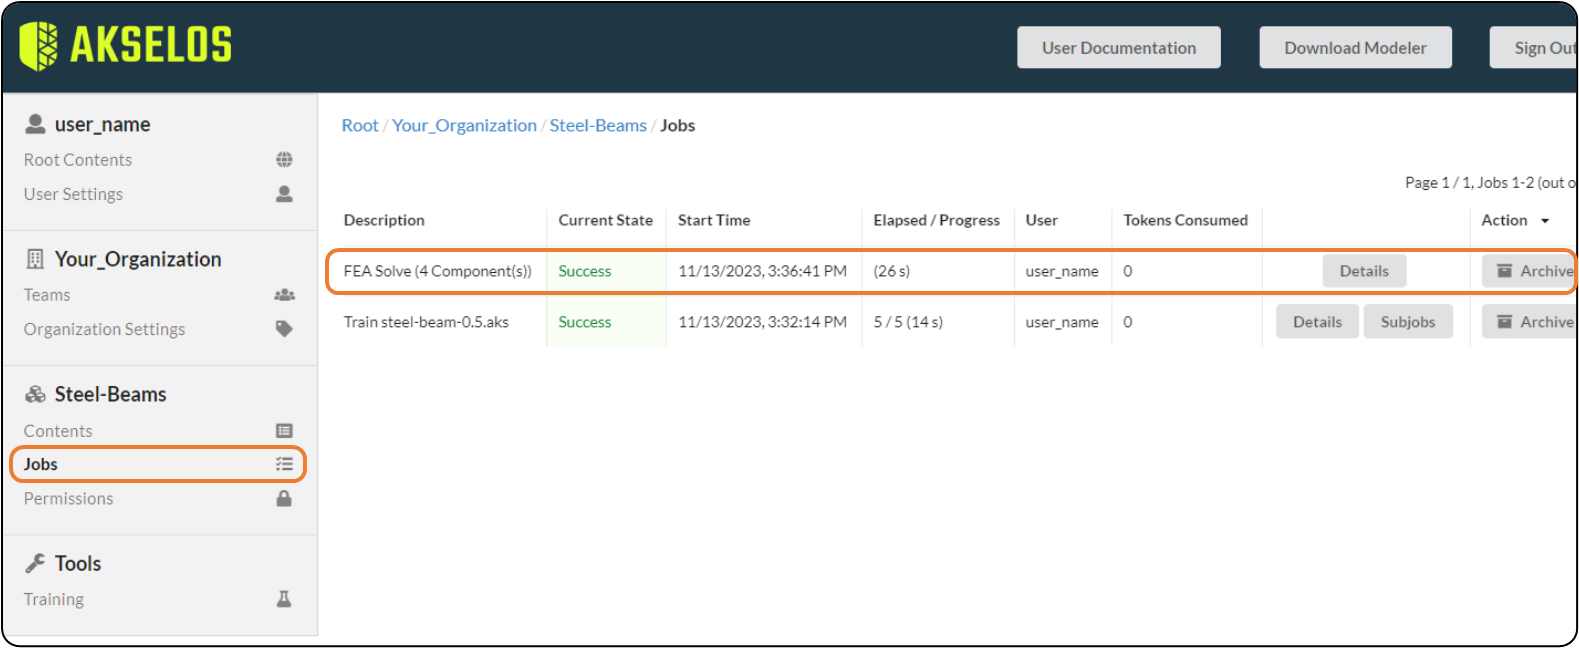Open Details for Train steel-beam-0.5.aks job
The height and width of the screenshot is (648, 1579).
(x=1317, y=322)
